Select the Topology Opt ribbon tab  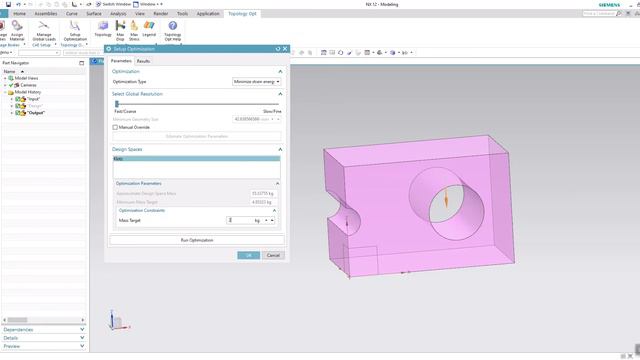242,13
